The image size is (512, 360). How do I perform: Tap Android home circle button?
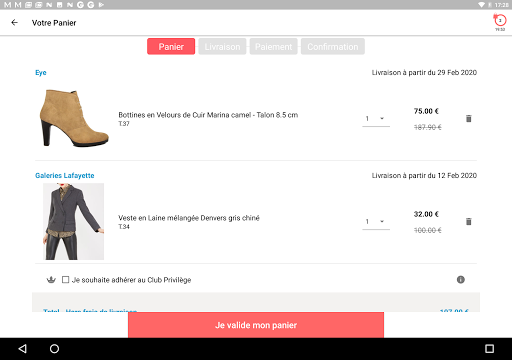54,349
